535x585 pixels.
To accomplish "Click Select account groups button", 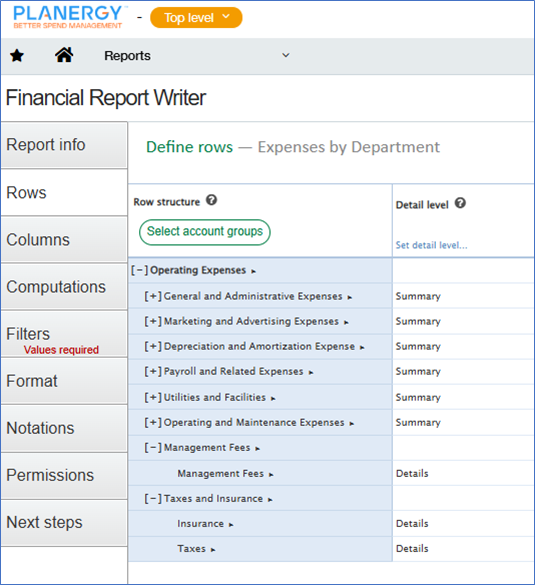I will pyautogui.click(x=205, y=232).
